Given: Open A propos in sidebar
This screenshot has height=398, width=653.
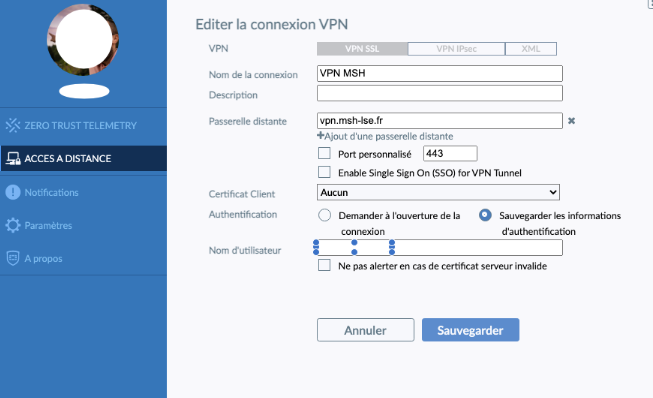Looking at the screenshot, I should pyautogui.click(x=83, y=259).
